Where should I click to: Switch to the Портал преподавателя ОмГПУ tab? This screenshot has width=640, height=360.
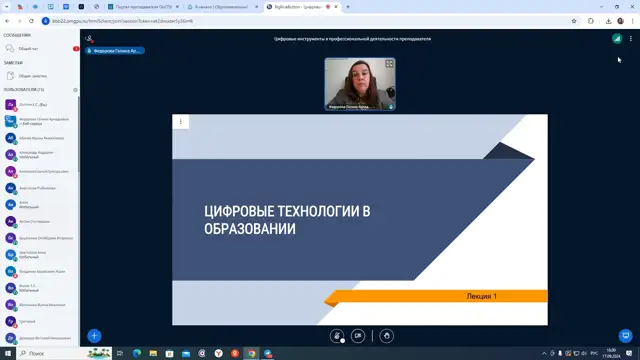(x=143, y=7)
